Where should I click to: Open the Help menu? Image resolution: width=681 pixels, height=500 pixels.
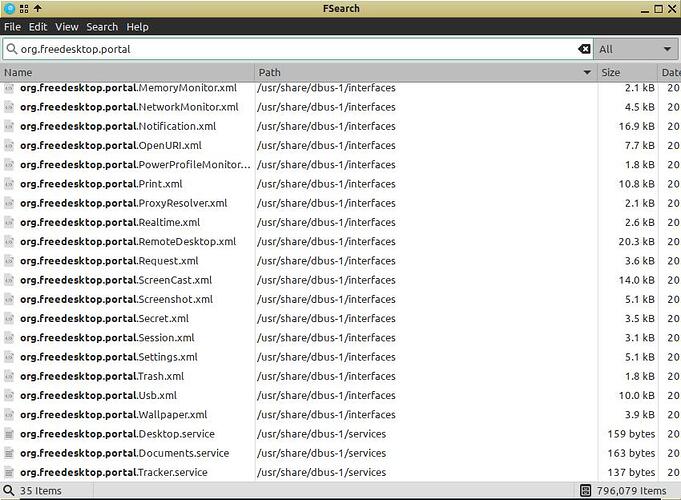click(x=137, y=27)
